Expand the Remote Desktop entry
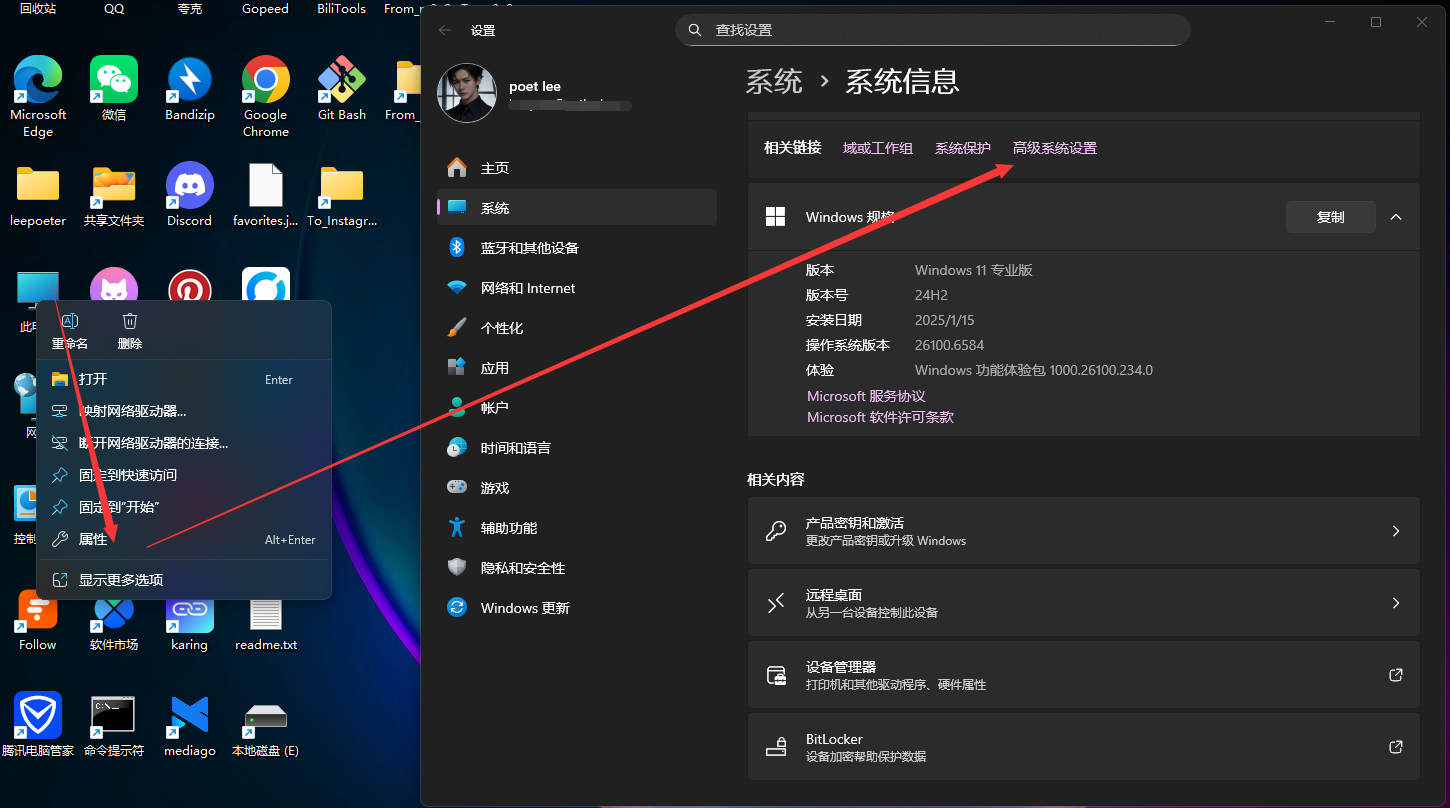 click(x=1083, y=603)
